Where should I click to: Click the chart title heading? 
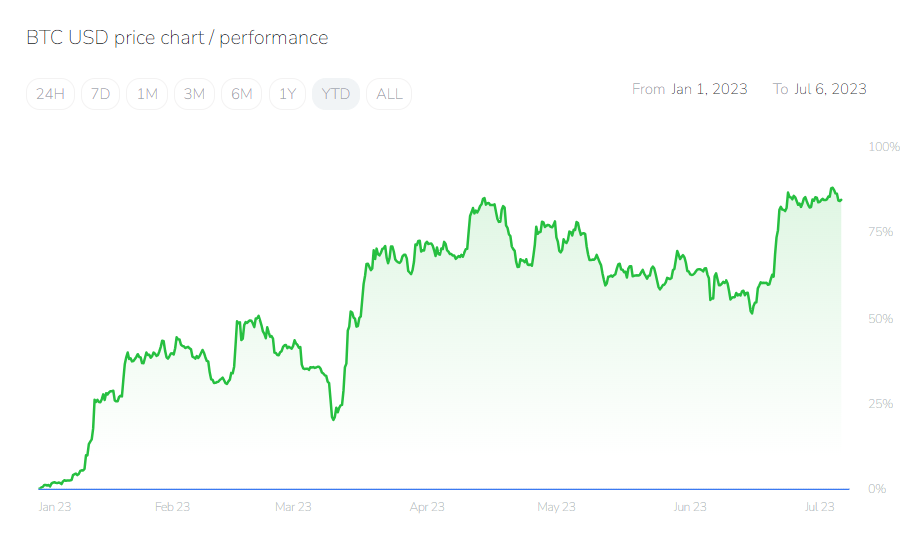[x=177, y=38]
